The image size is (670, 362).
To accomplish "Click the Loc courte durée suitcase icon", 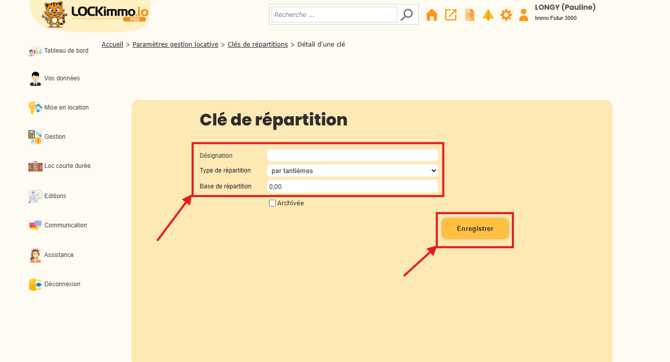I will point(35,166).
